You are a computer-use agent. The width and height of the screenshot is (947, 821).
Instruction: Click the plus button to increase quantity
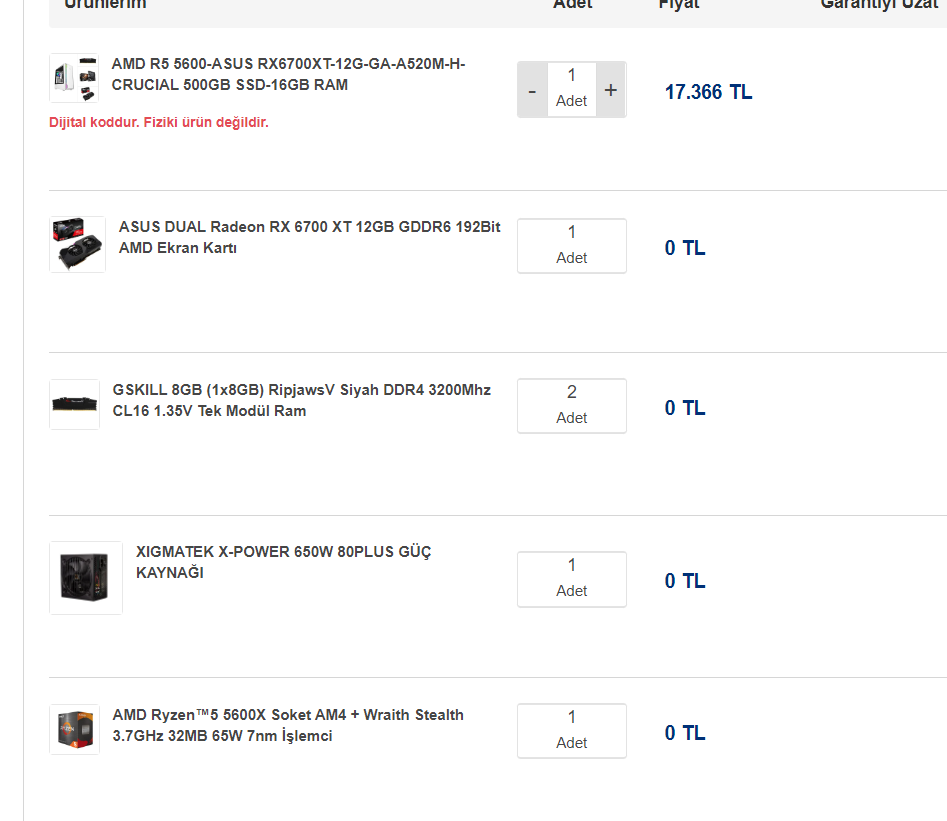point(611,90)
